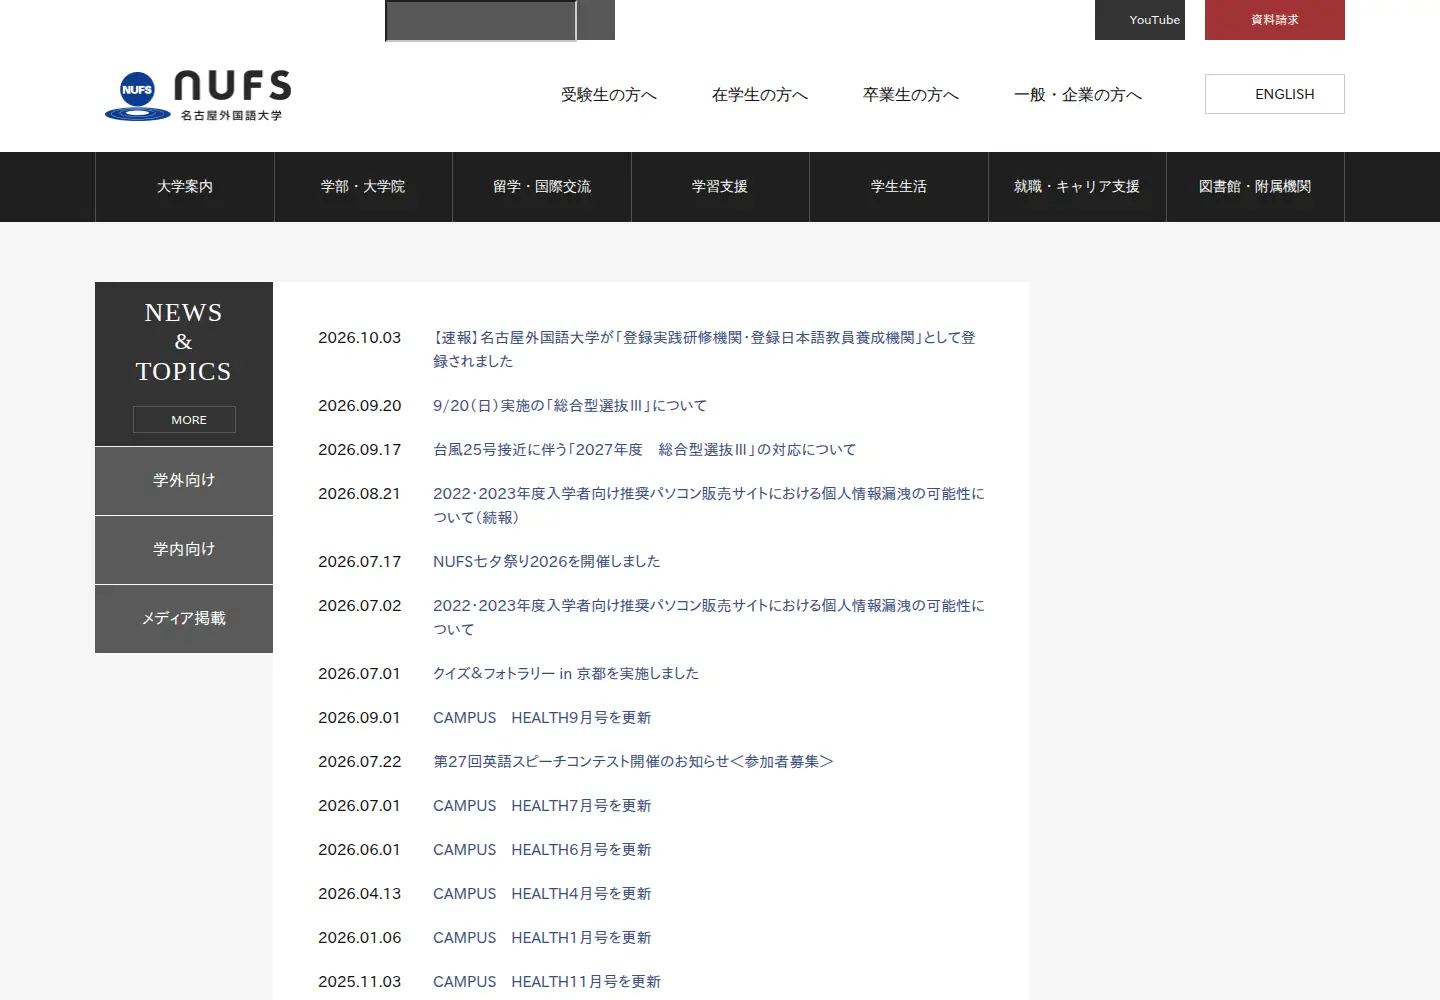
Task: Click the date 2026.04.13
Action: pos(360,894)
